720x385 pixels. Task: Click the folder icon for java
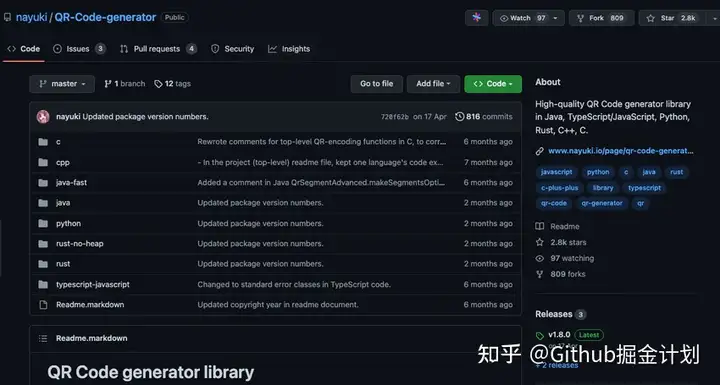[x=43, y=203]
